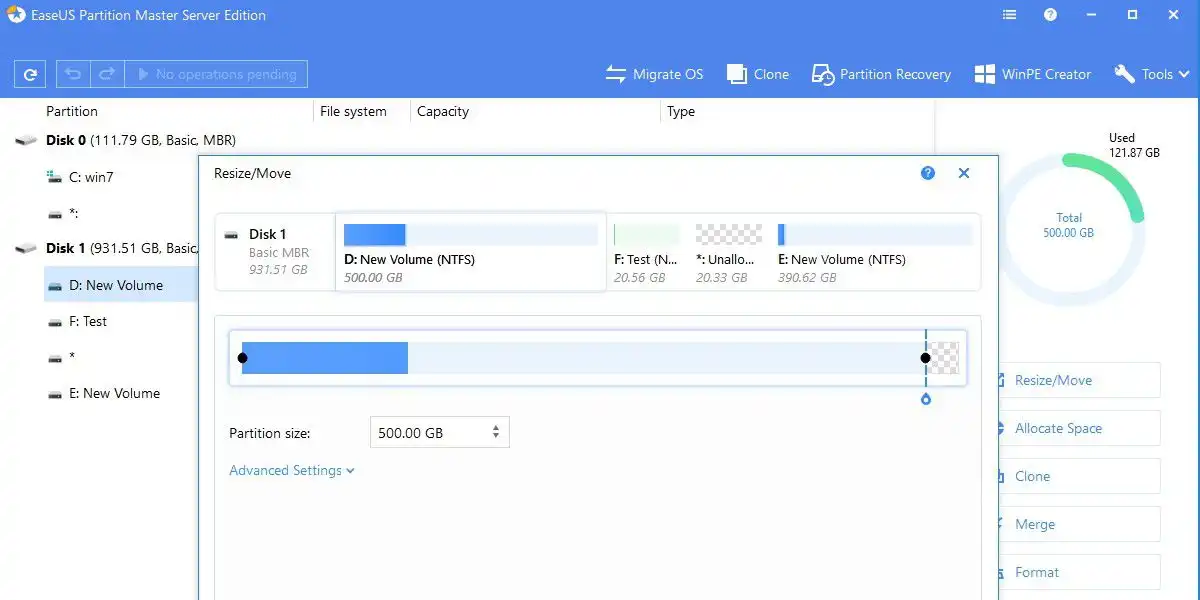This screenshot has height=600, width=1200.
Task: Click the redo arrow icon
Action: 107,74
